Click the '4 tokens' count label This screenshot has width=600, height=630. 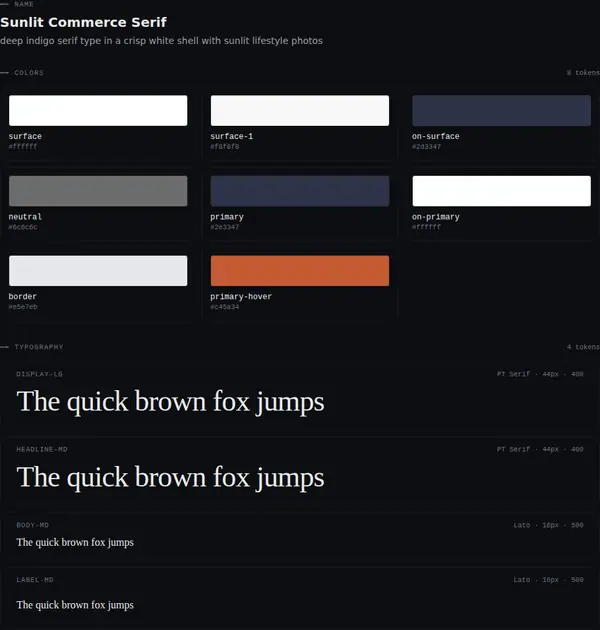[x=583, y=347]
